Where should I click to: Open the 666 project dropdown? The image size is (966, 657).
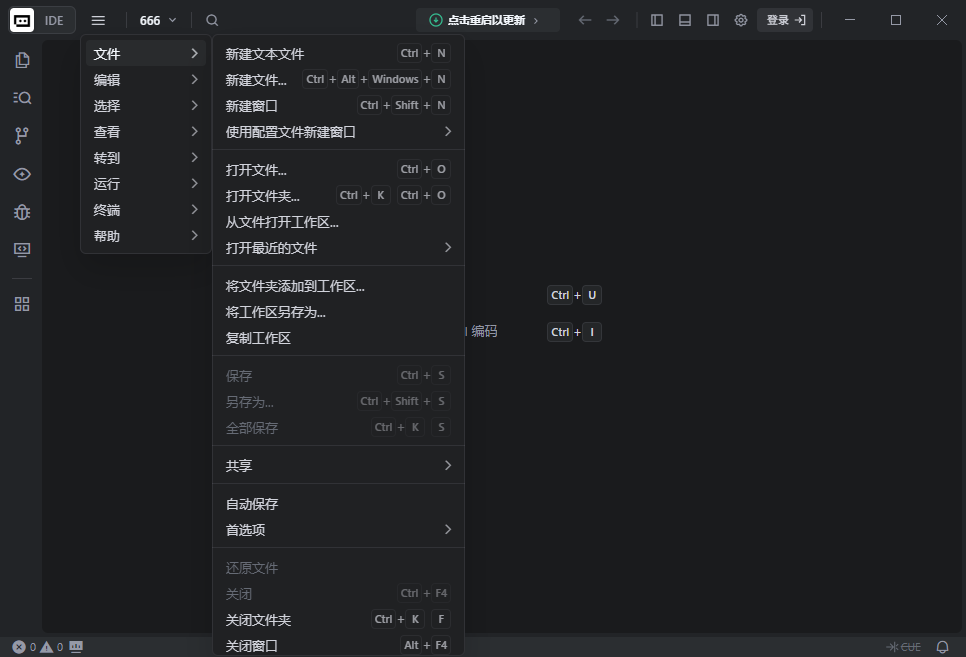(158, 20)
